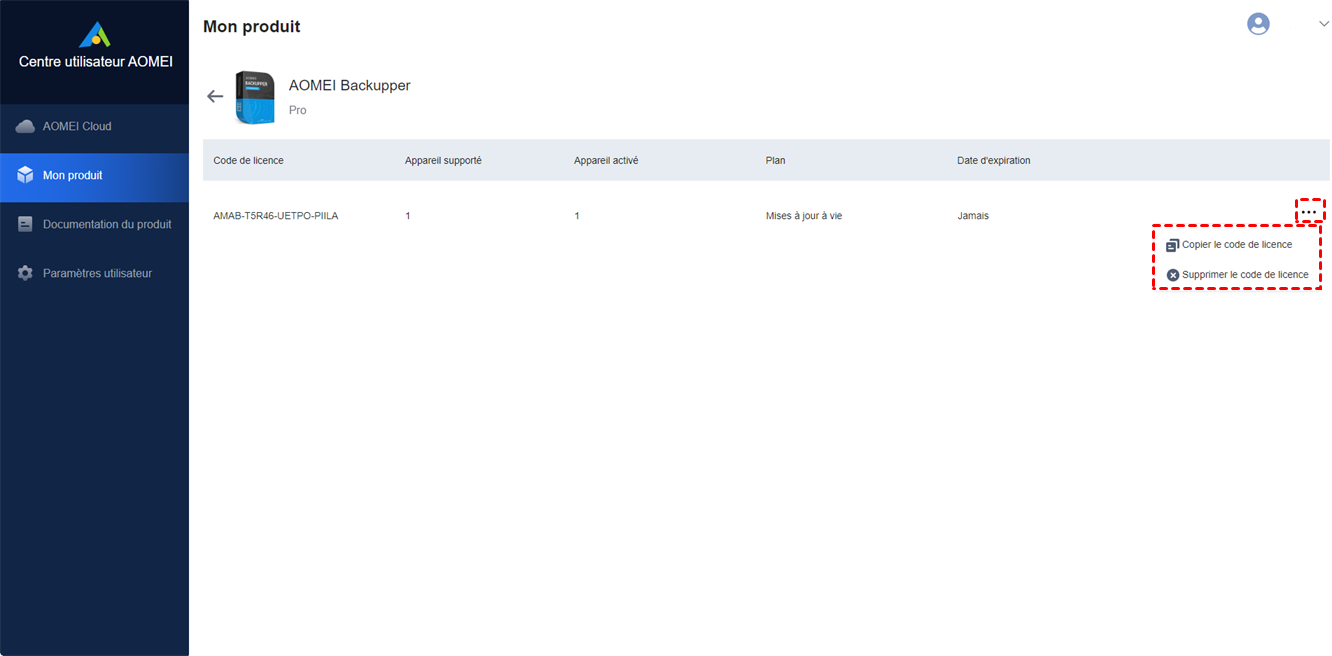This screenshot has width=1332, height=656.
Task: Click the Appareil activé column header
Action: click(x=606, y=161)
